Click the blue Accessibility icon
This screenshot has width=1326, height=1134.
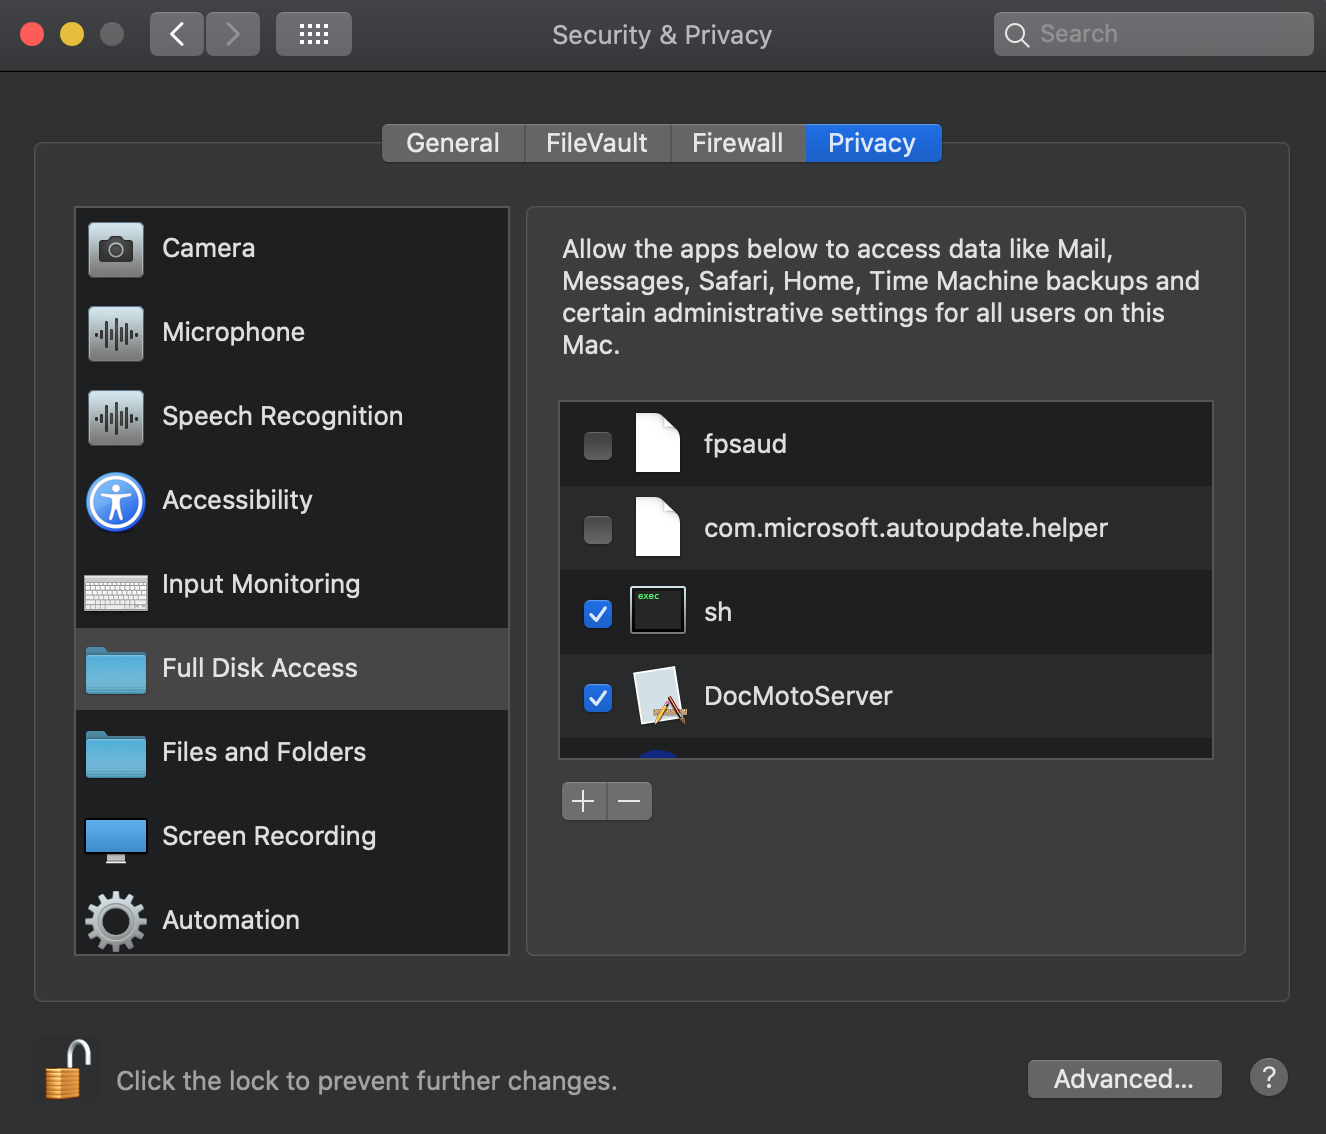pos(116,501)
